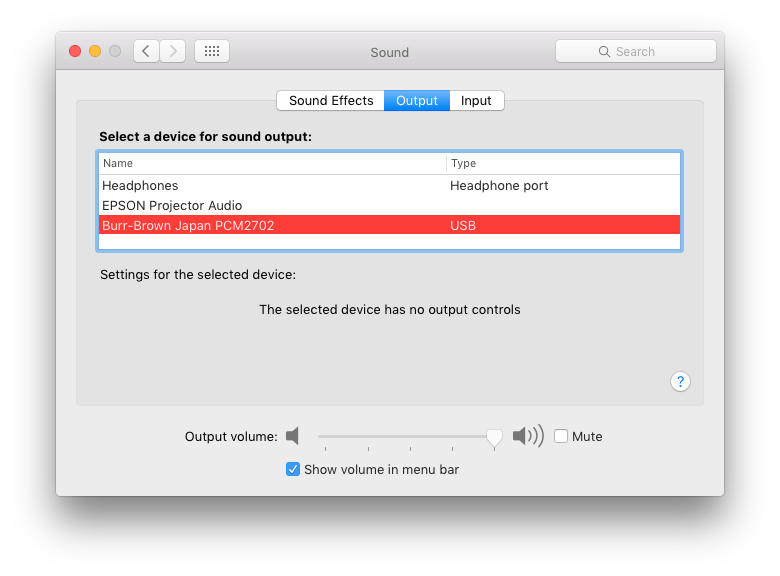Viewport: 780px width, 576px height.
Task: Click the high volume speaker icon
Action: point(527,436)
